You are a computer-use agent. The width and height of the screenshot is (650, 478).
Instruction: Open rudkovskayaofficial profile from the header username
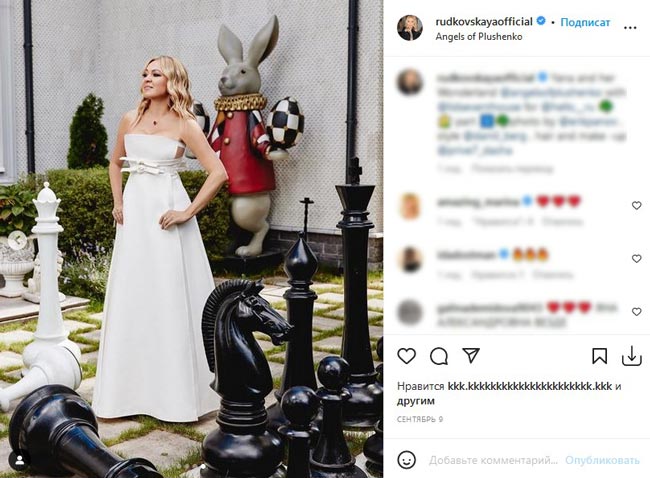(x=484, y=20)
